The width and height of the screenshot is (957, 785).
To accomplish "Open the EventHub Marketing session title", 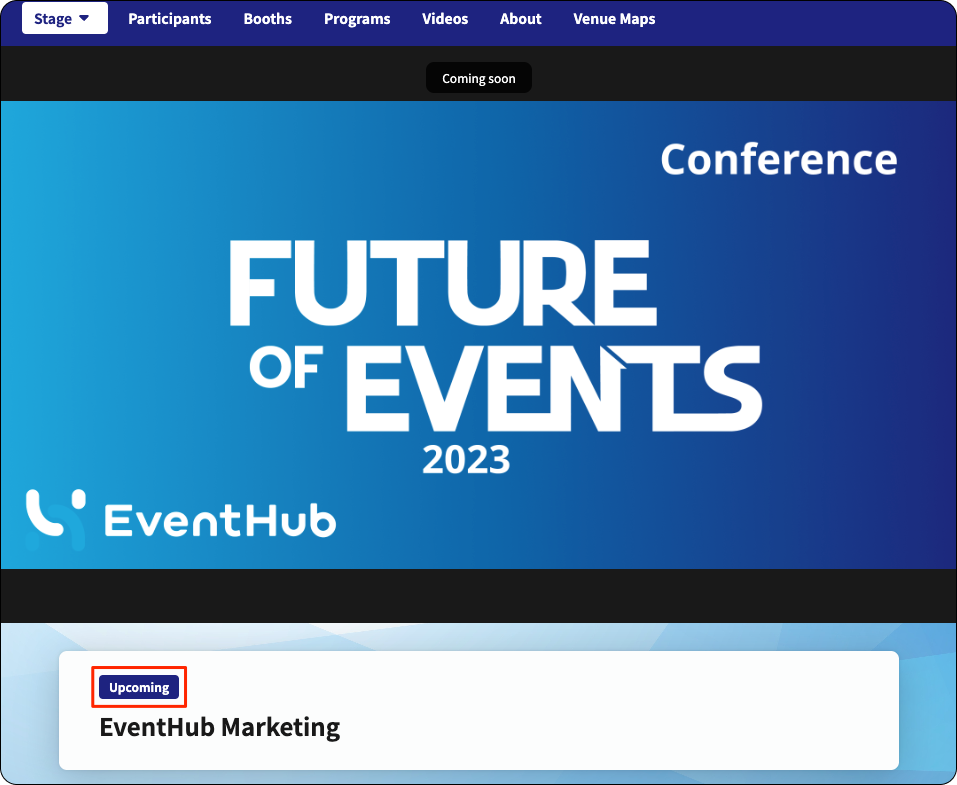I will (220, 728).
